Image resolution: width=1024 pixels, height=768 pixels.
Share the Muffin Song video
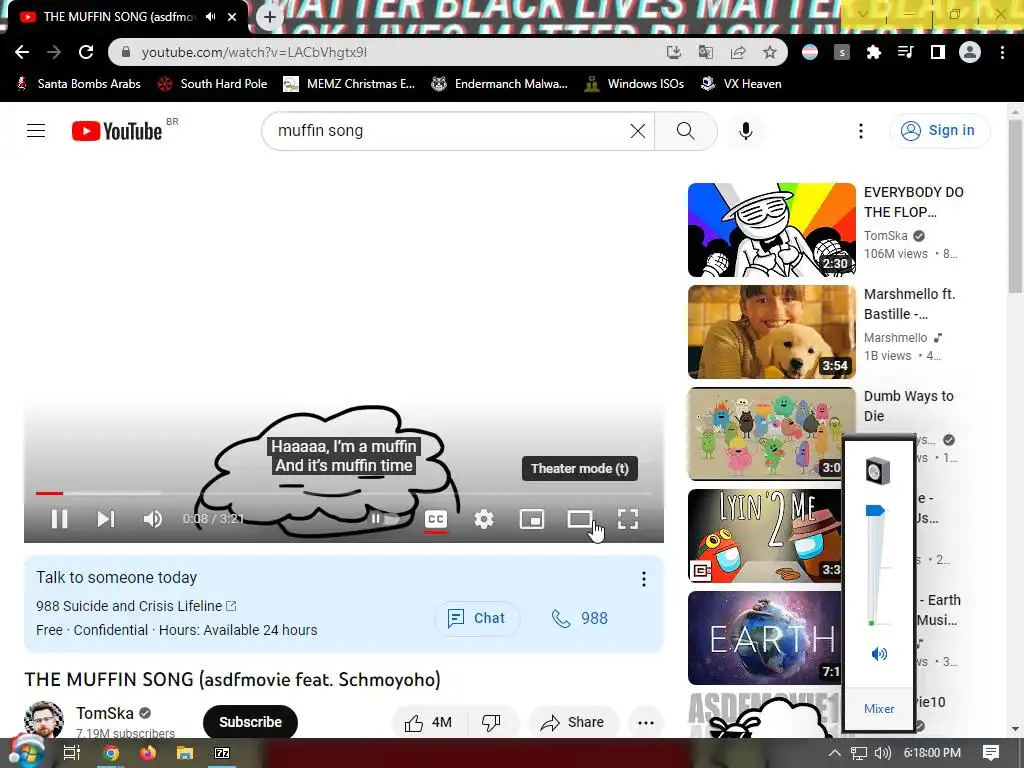(572, 722)
